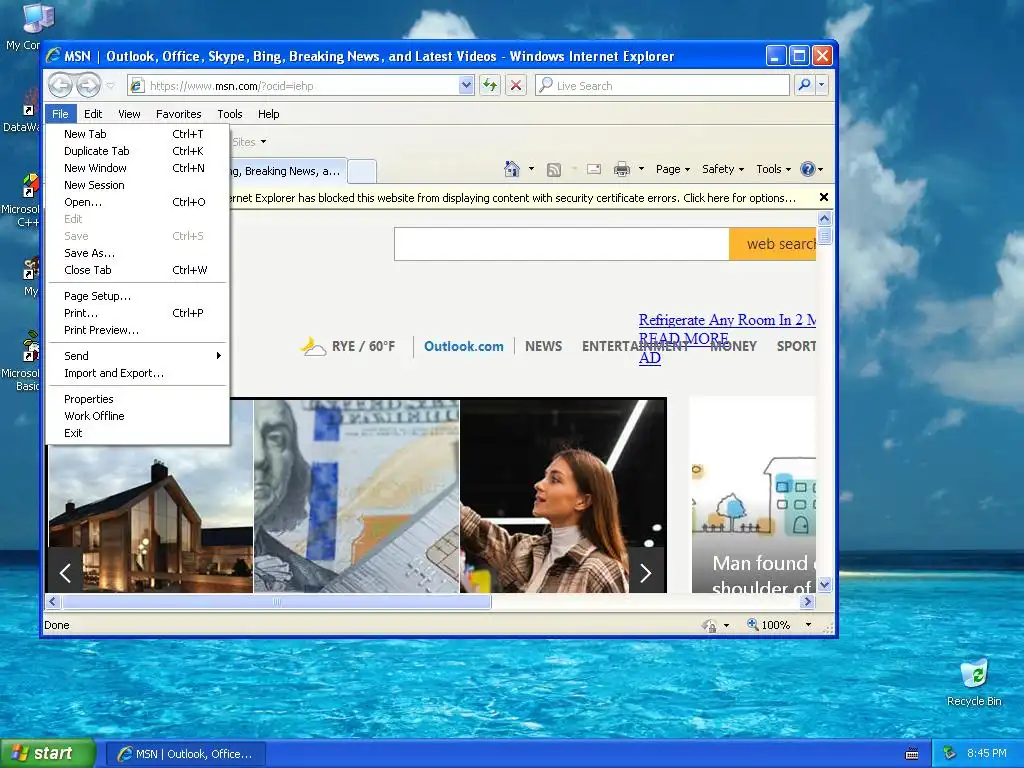1024x768 pixels.
Task: Click the blue Help question mark icon
Action: point(808,169)
